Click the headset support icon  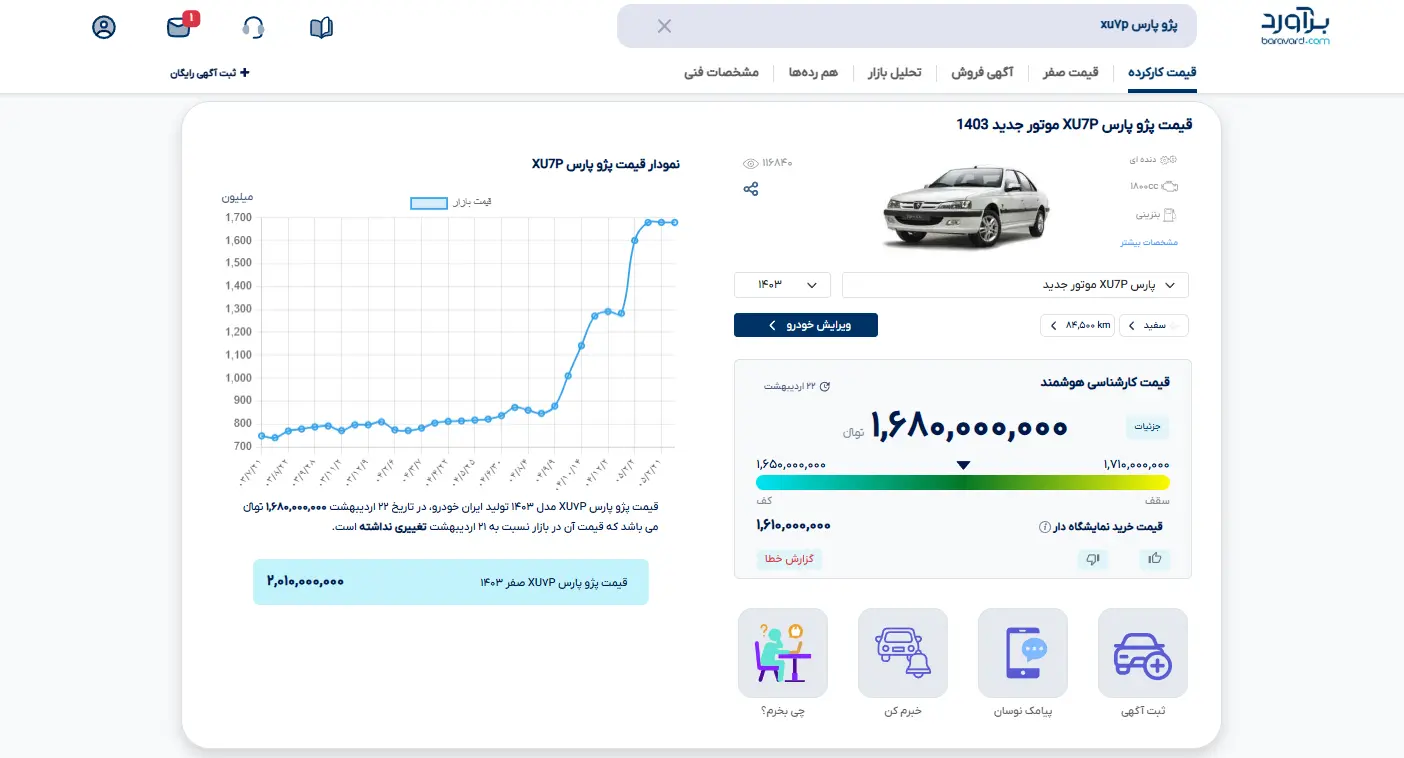click(x=254, y=27)
